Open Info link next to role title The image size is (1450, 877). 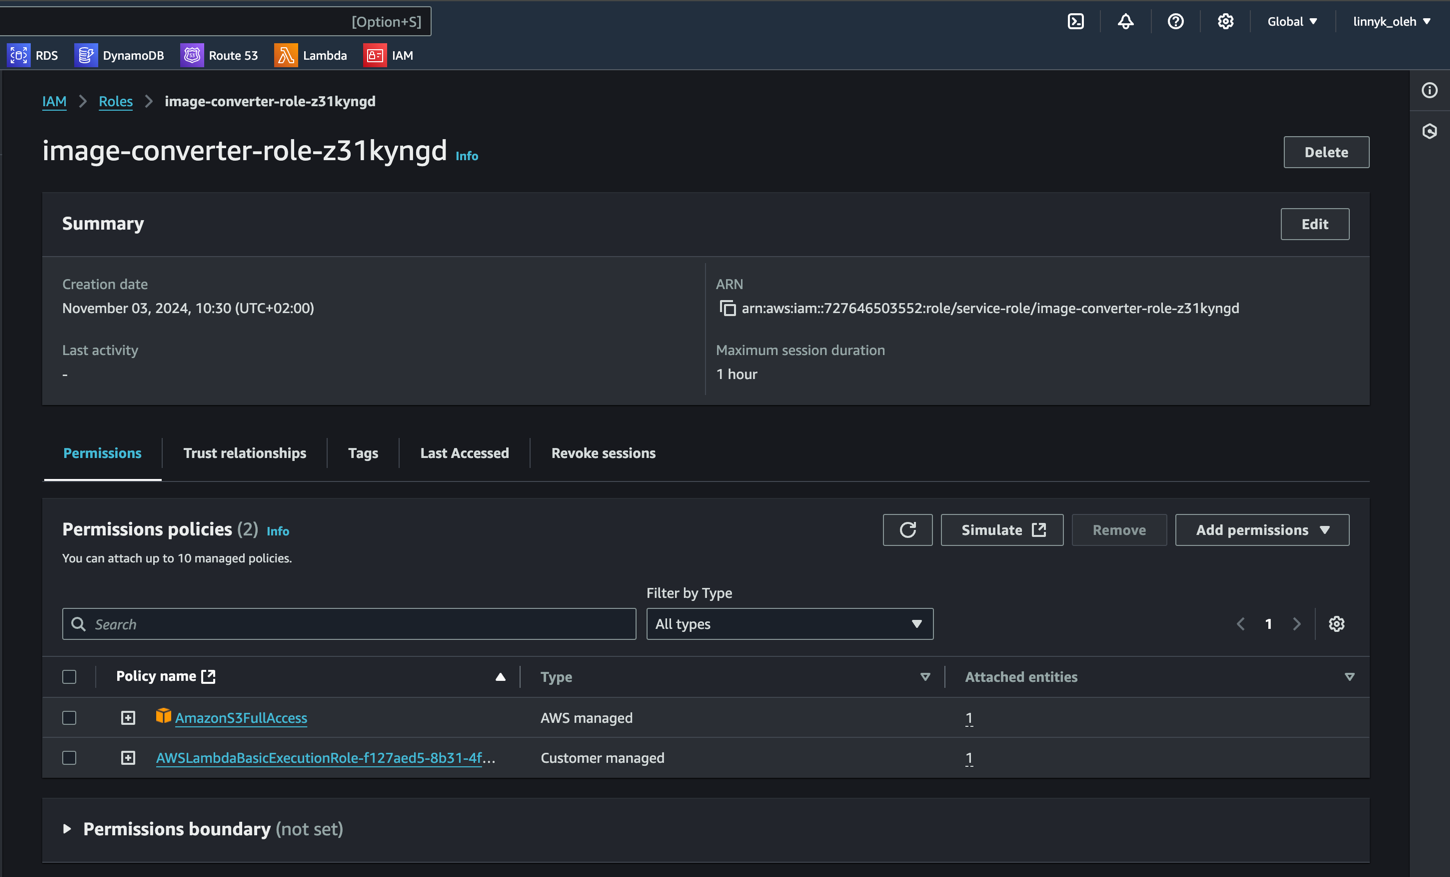(x=467, y=156)
